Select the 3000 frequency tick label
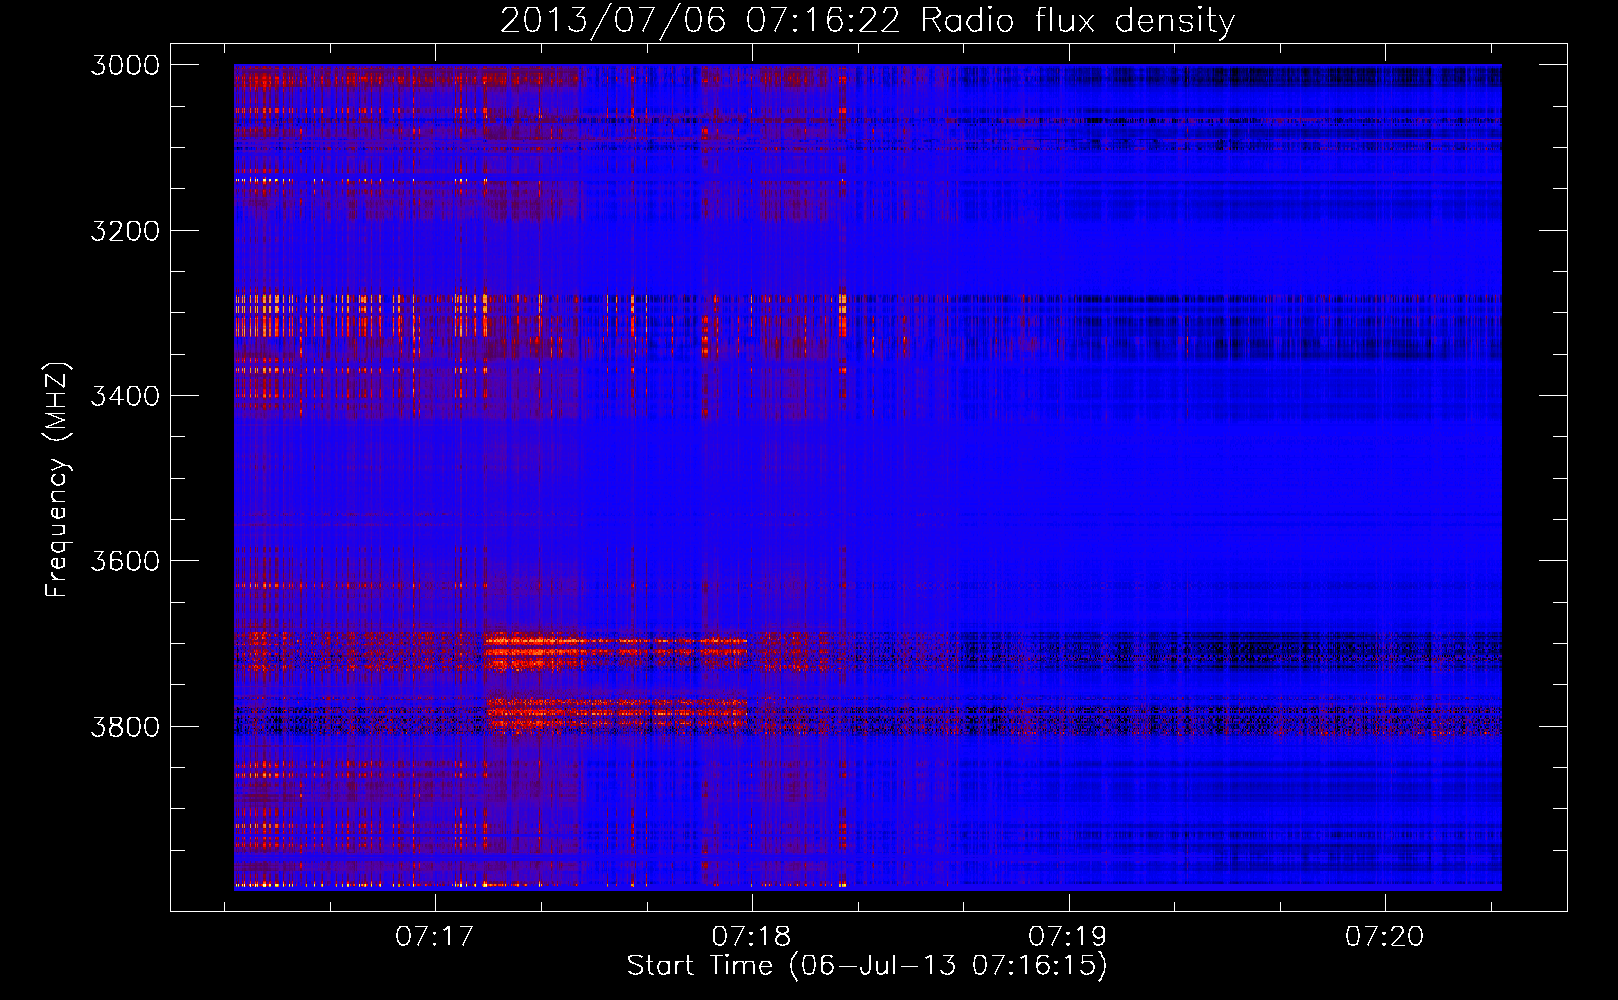The width and height of the screenshot is (1618, 1000). [125, 65]
